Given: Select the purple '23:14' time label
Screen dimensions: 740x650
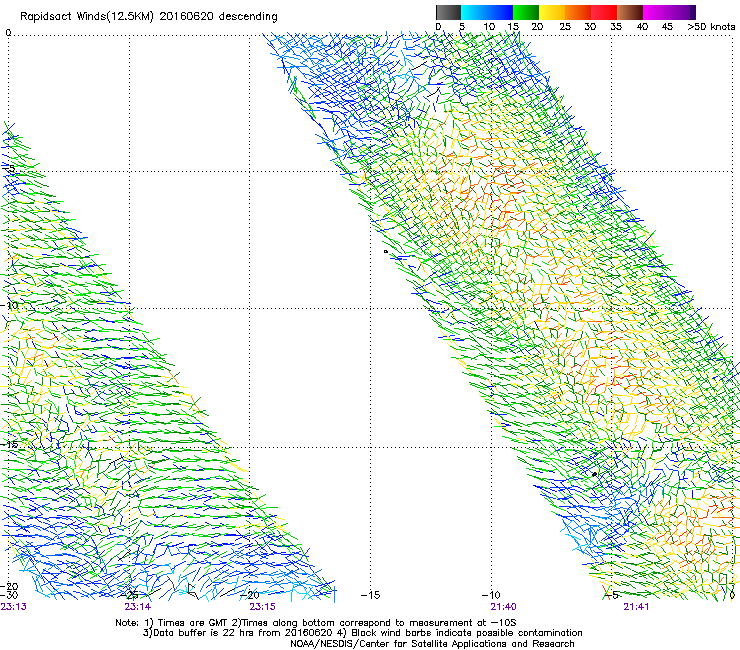Looking at the screenshot, I should tap(137, 607).
